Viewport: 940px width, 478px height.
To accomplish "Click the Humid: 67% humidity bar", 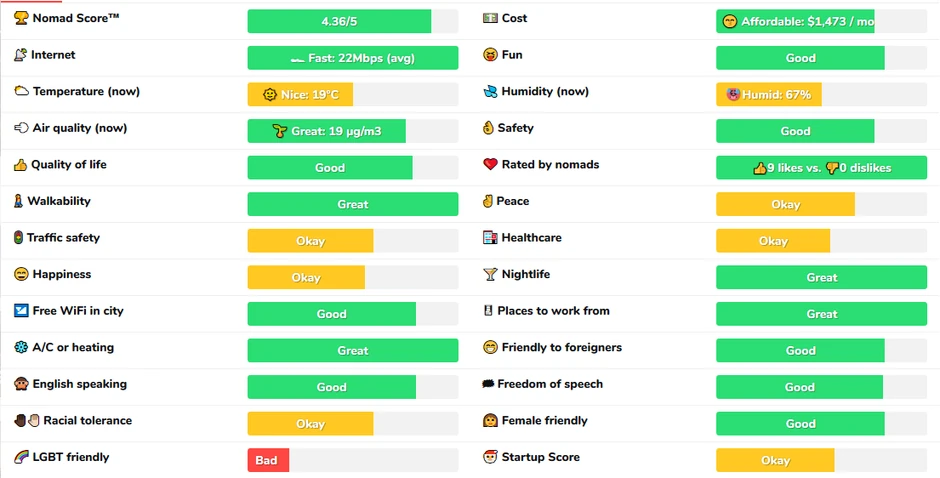I will pyautogui.click(x=768, y=95).
